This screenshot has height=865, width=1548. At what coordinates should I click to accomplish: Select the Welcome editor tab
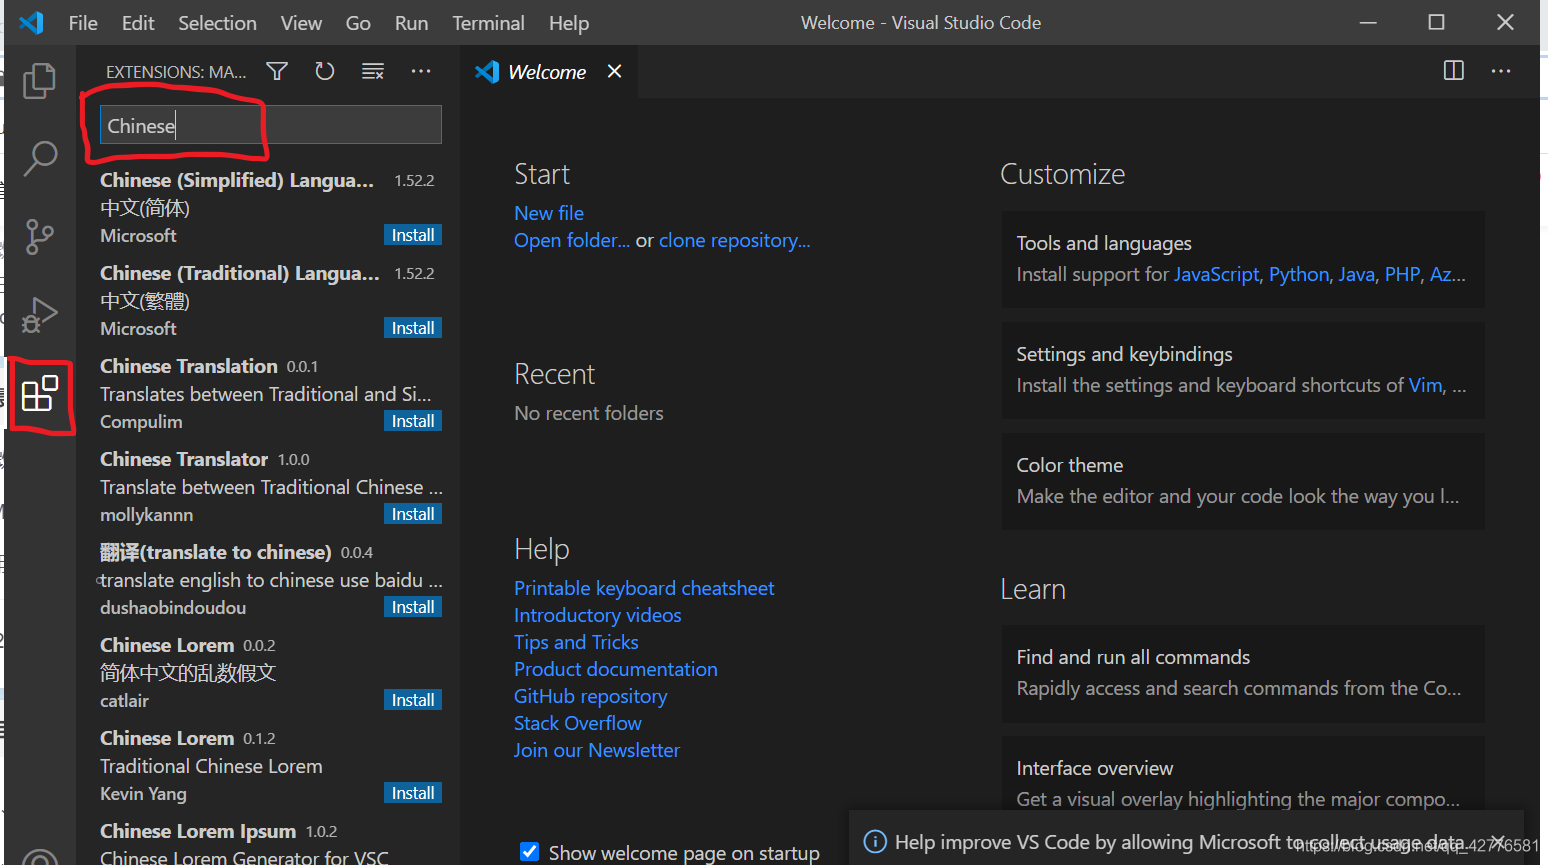(x=547, y=72)
